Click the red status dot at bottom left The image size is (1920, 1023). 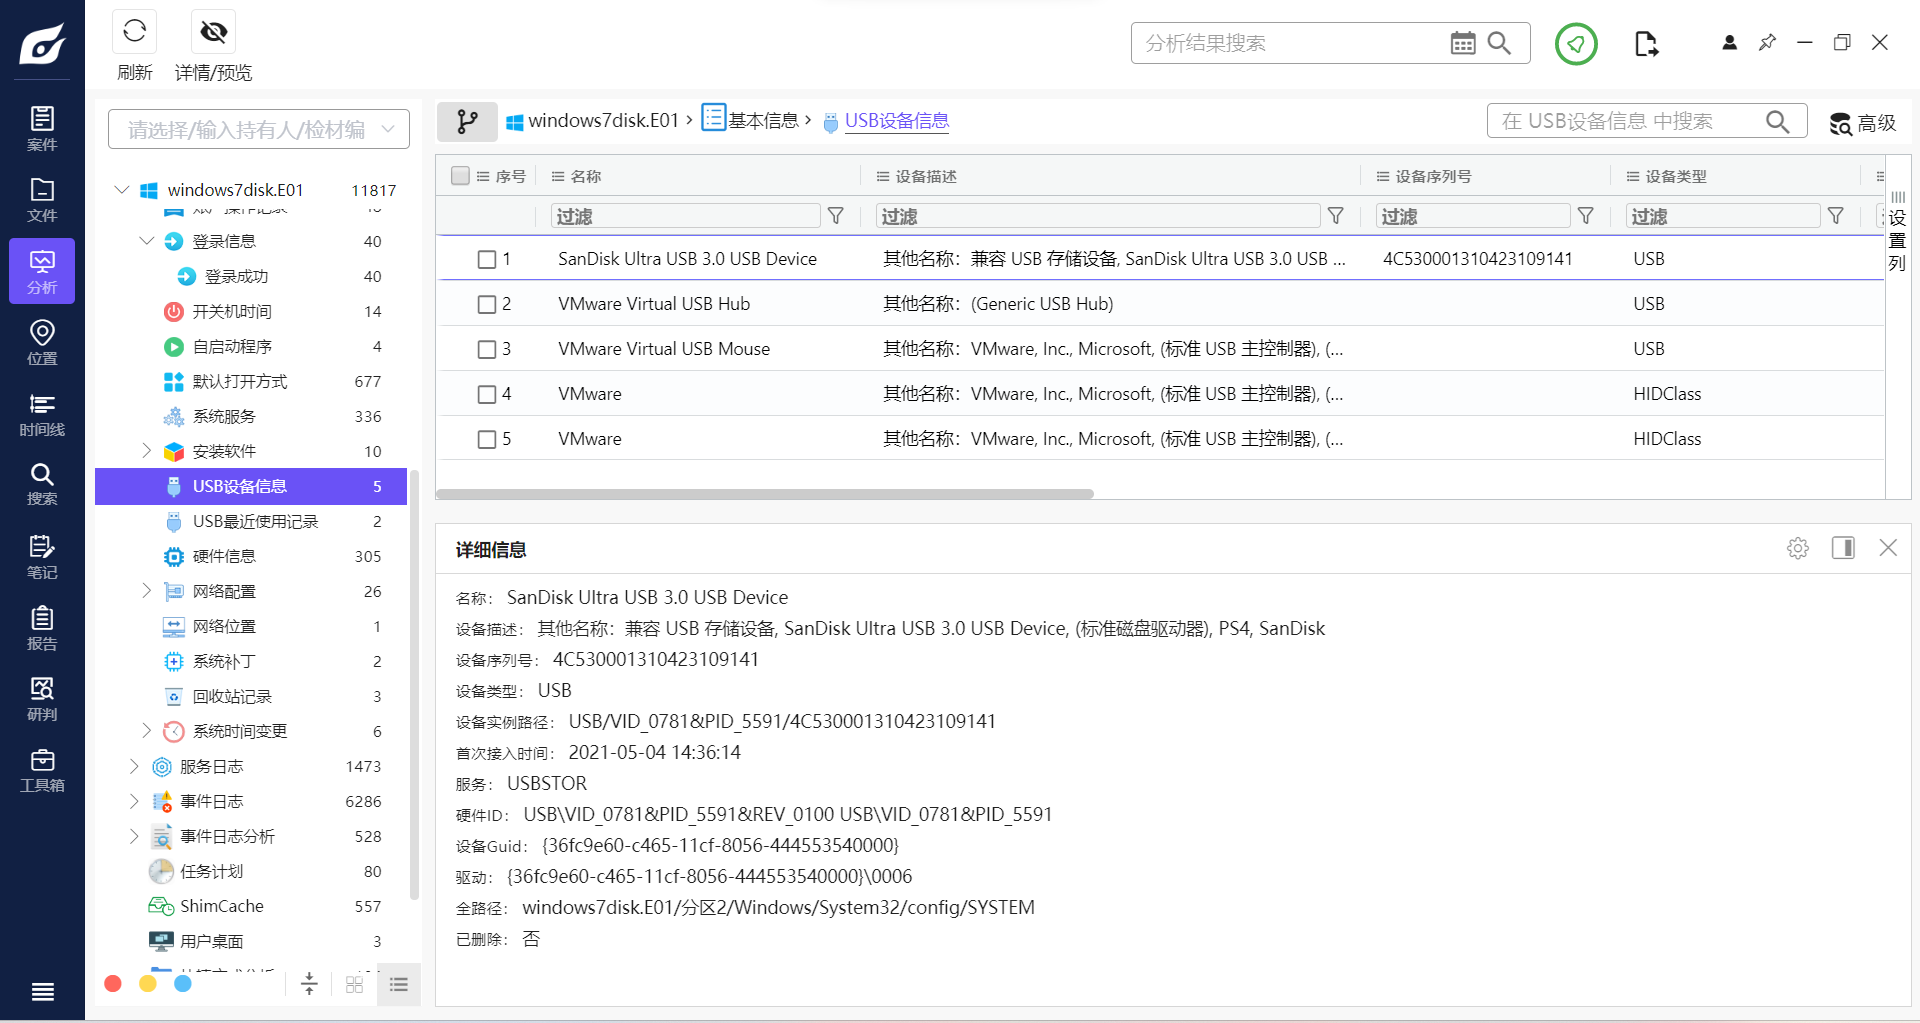click(112, 984)
